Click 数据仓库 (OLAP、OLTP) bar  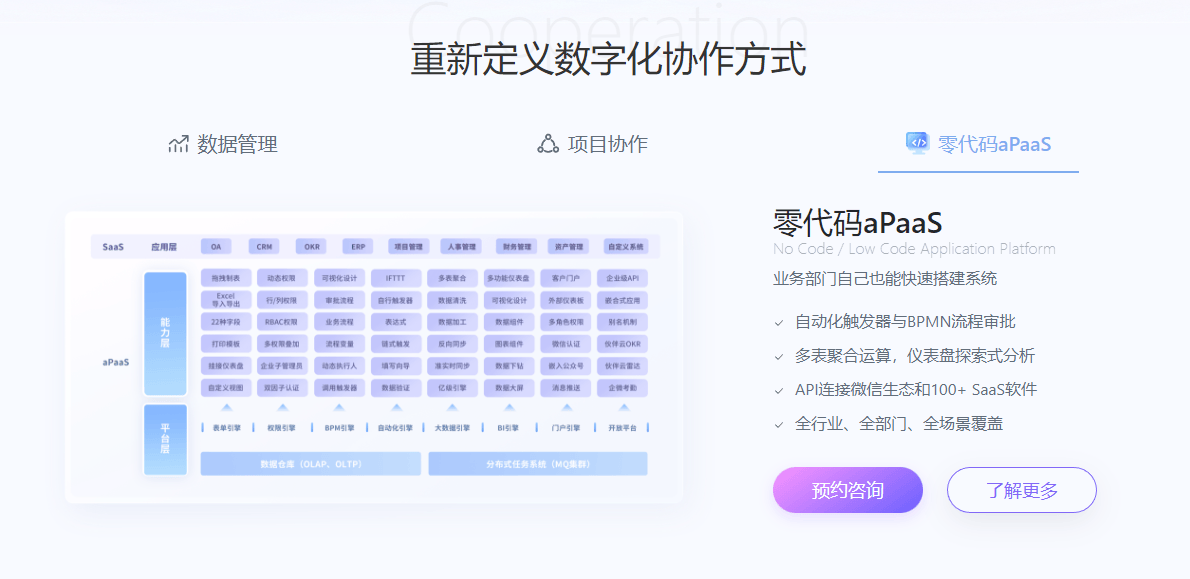point(310,464)
